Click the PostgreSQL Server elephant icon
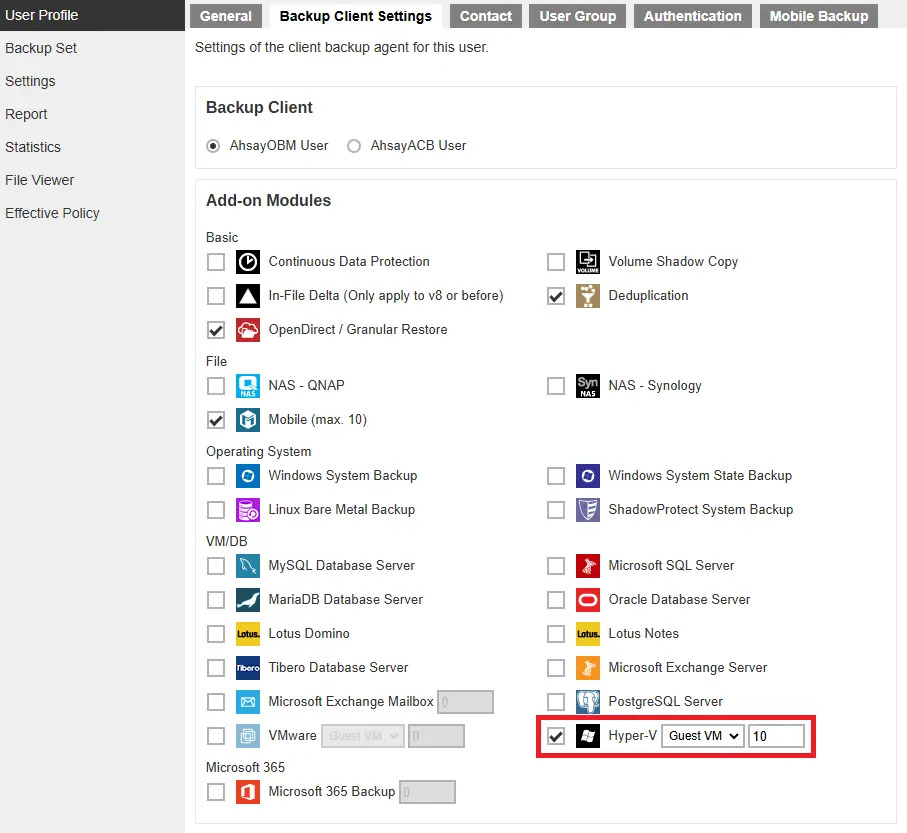The image size is (907, 833). 588,702
